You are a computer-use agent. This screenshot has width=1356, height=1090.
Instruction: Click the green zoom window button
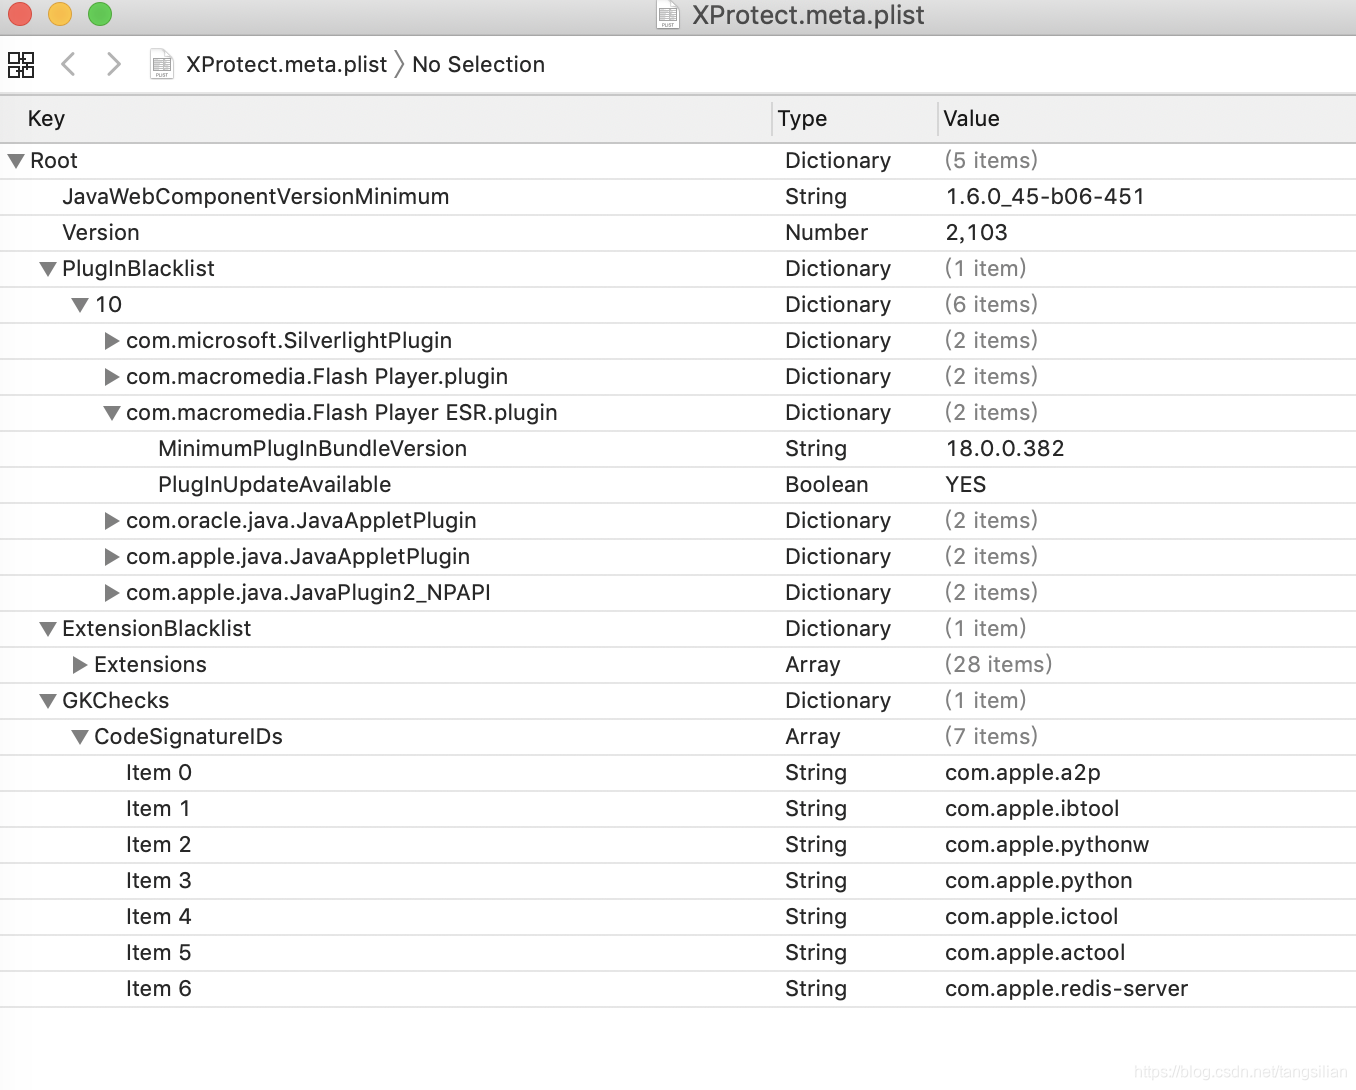[x=100, y=14]
